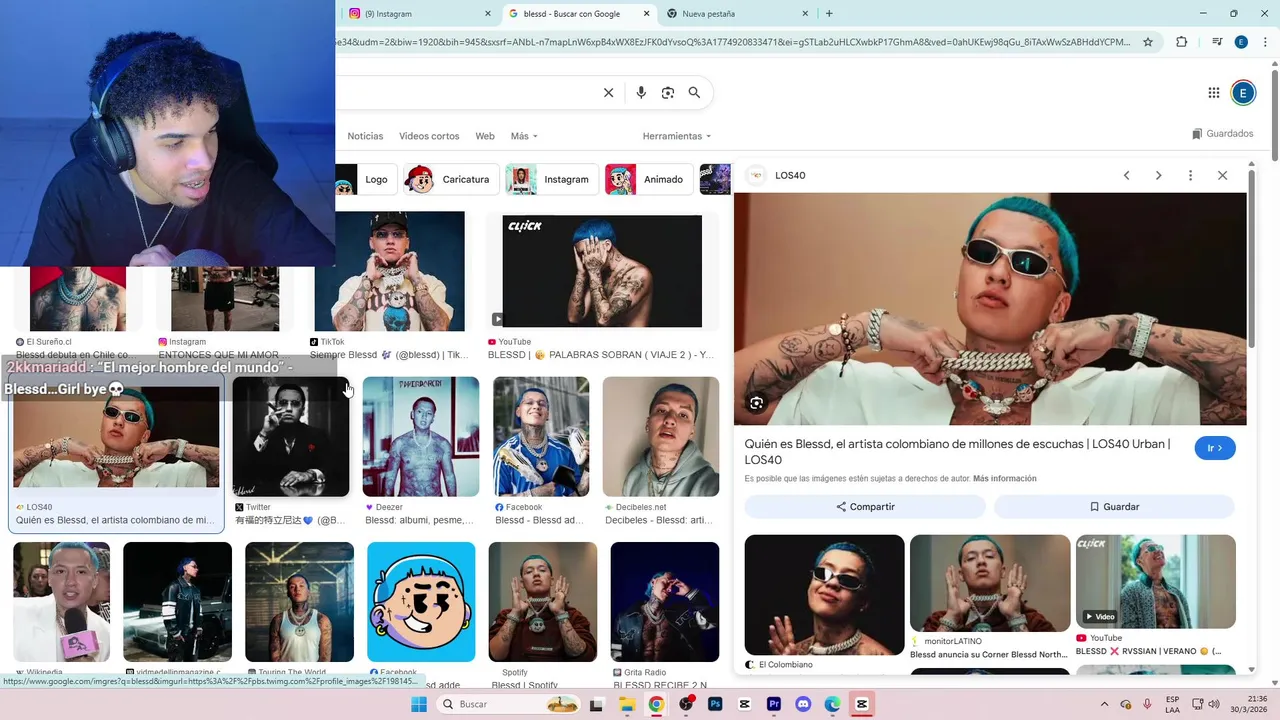Switch to the Noticias tab
Image resolution: width=1280 pixels, height=720 pixels.
coord(365,136)
